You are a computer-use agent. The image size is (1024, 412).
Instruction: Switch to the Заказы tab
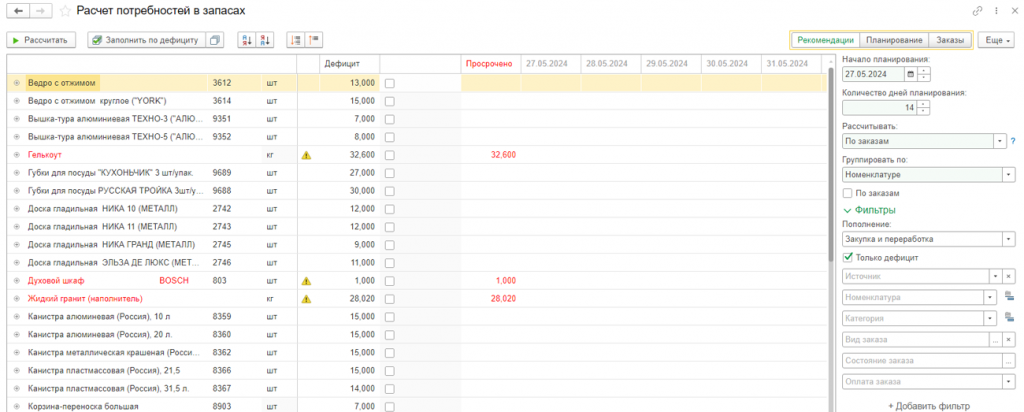click(950, 40)
